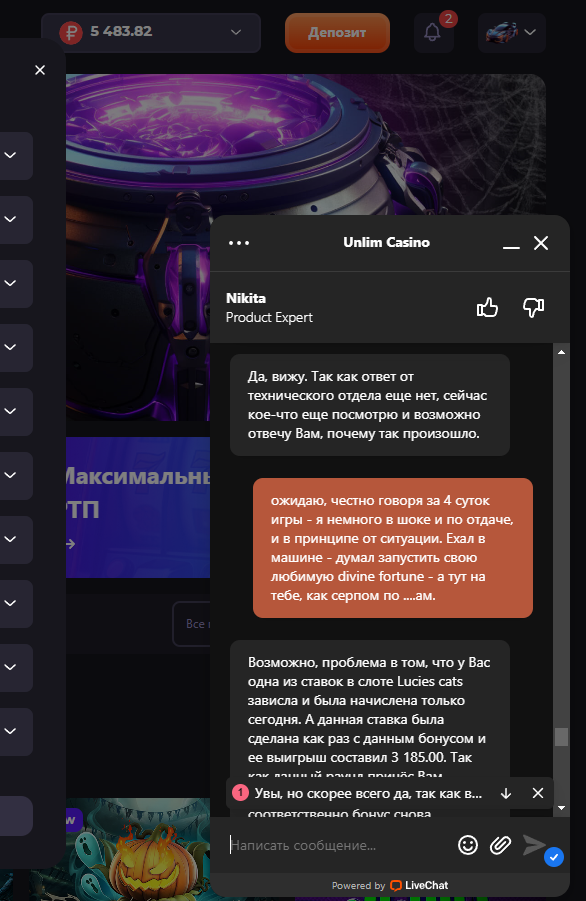The width and height of the screenshot is (586, 901).
Task: Click the paperclip attach file icon
Action: pos(500,845)
